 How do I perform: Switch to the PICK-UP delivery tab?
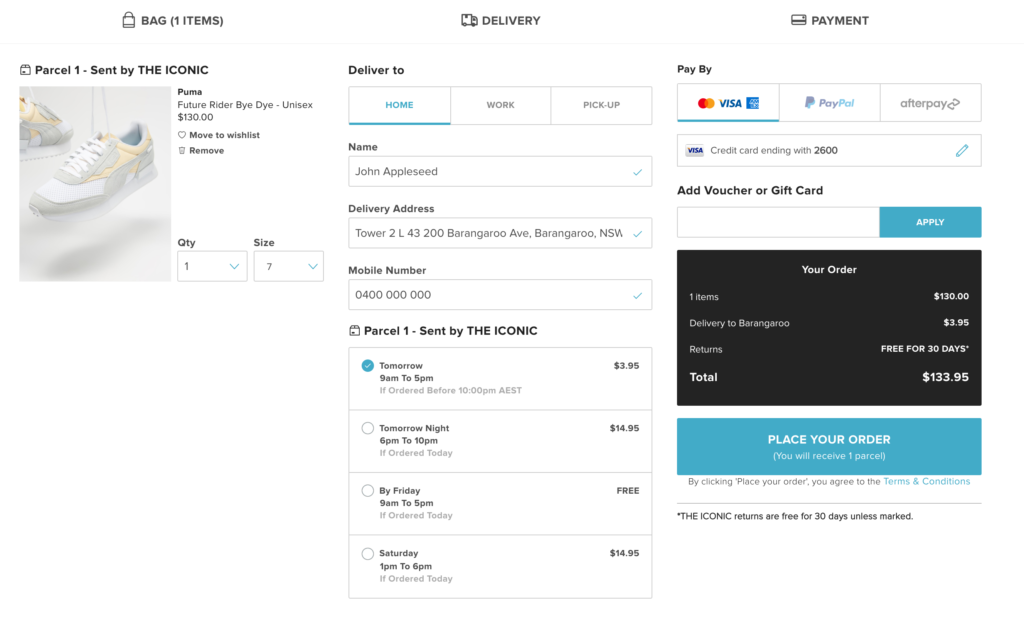[601, 105]
